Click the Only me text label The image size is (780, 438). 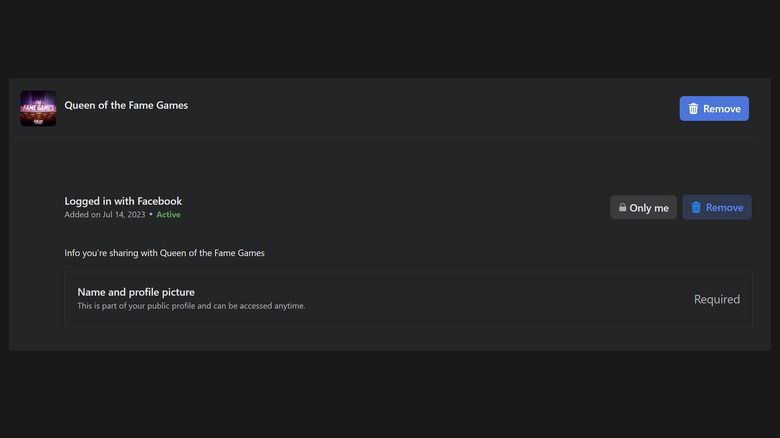pos(649,208)
